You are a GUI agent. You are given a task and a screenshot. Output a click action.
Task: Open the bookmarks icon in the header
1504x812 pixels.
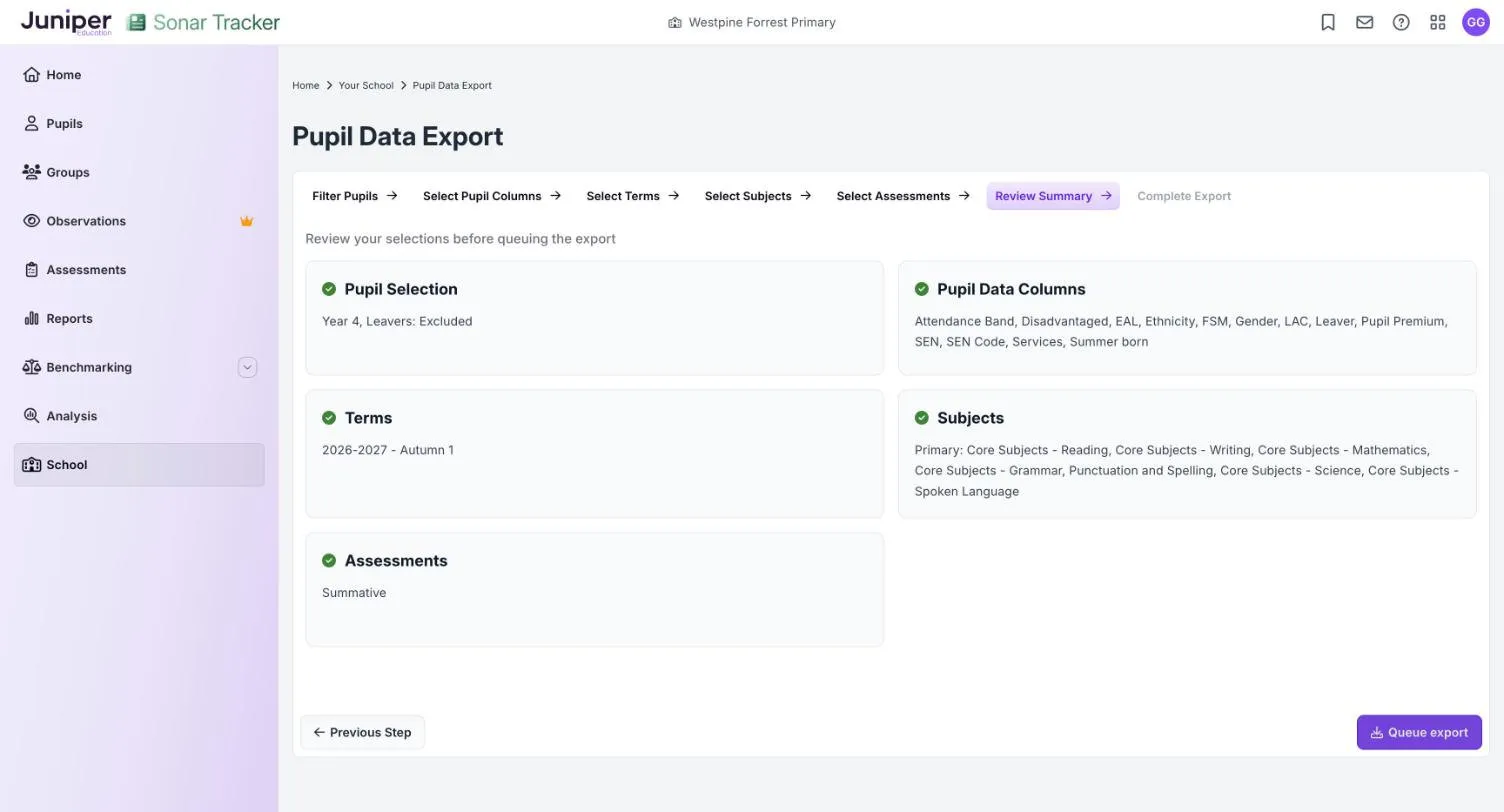click(1328, 22)
